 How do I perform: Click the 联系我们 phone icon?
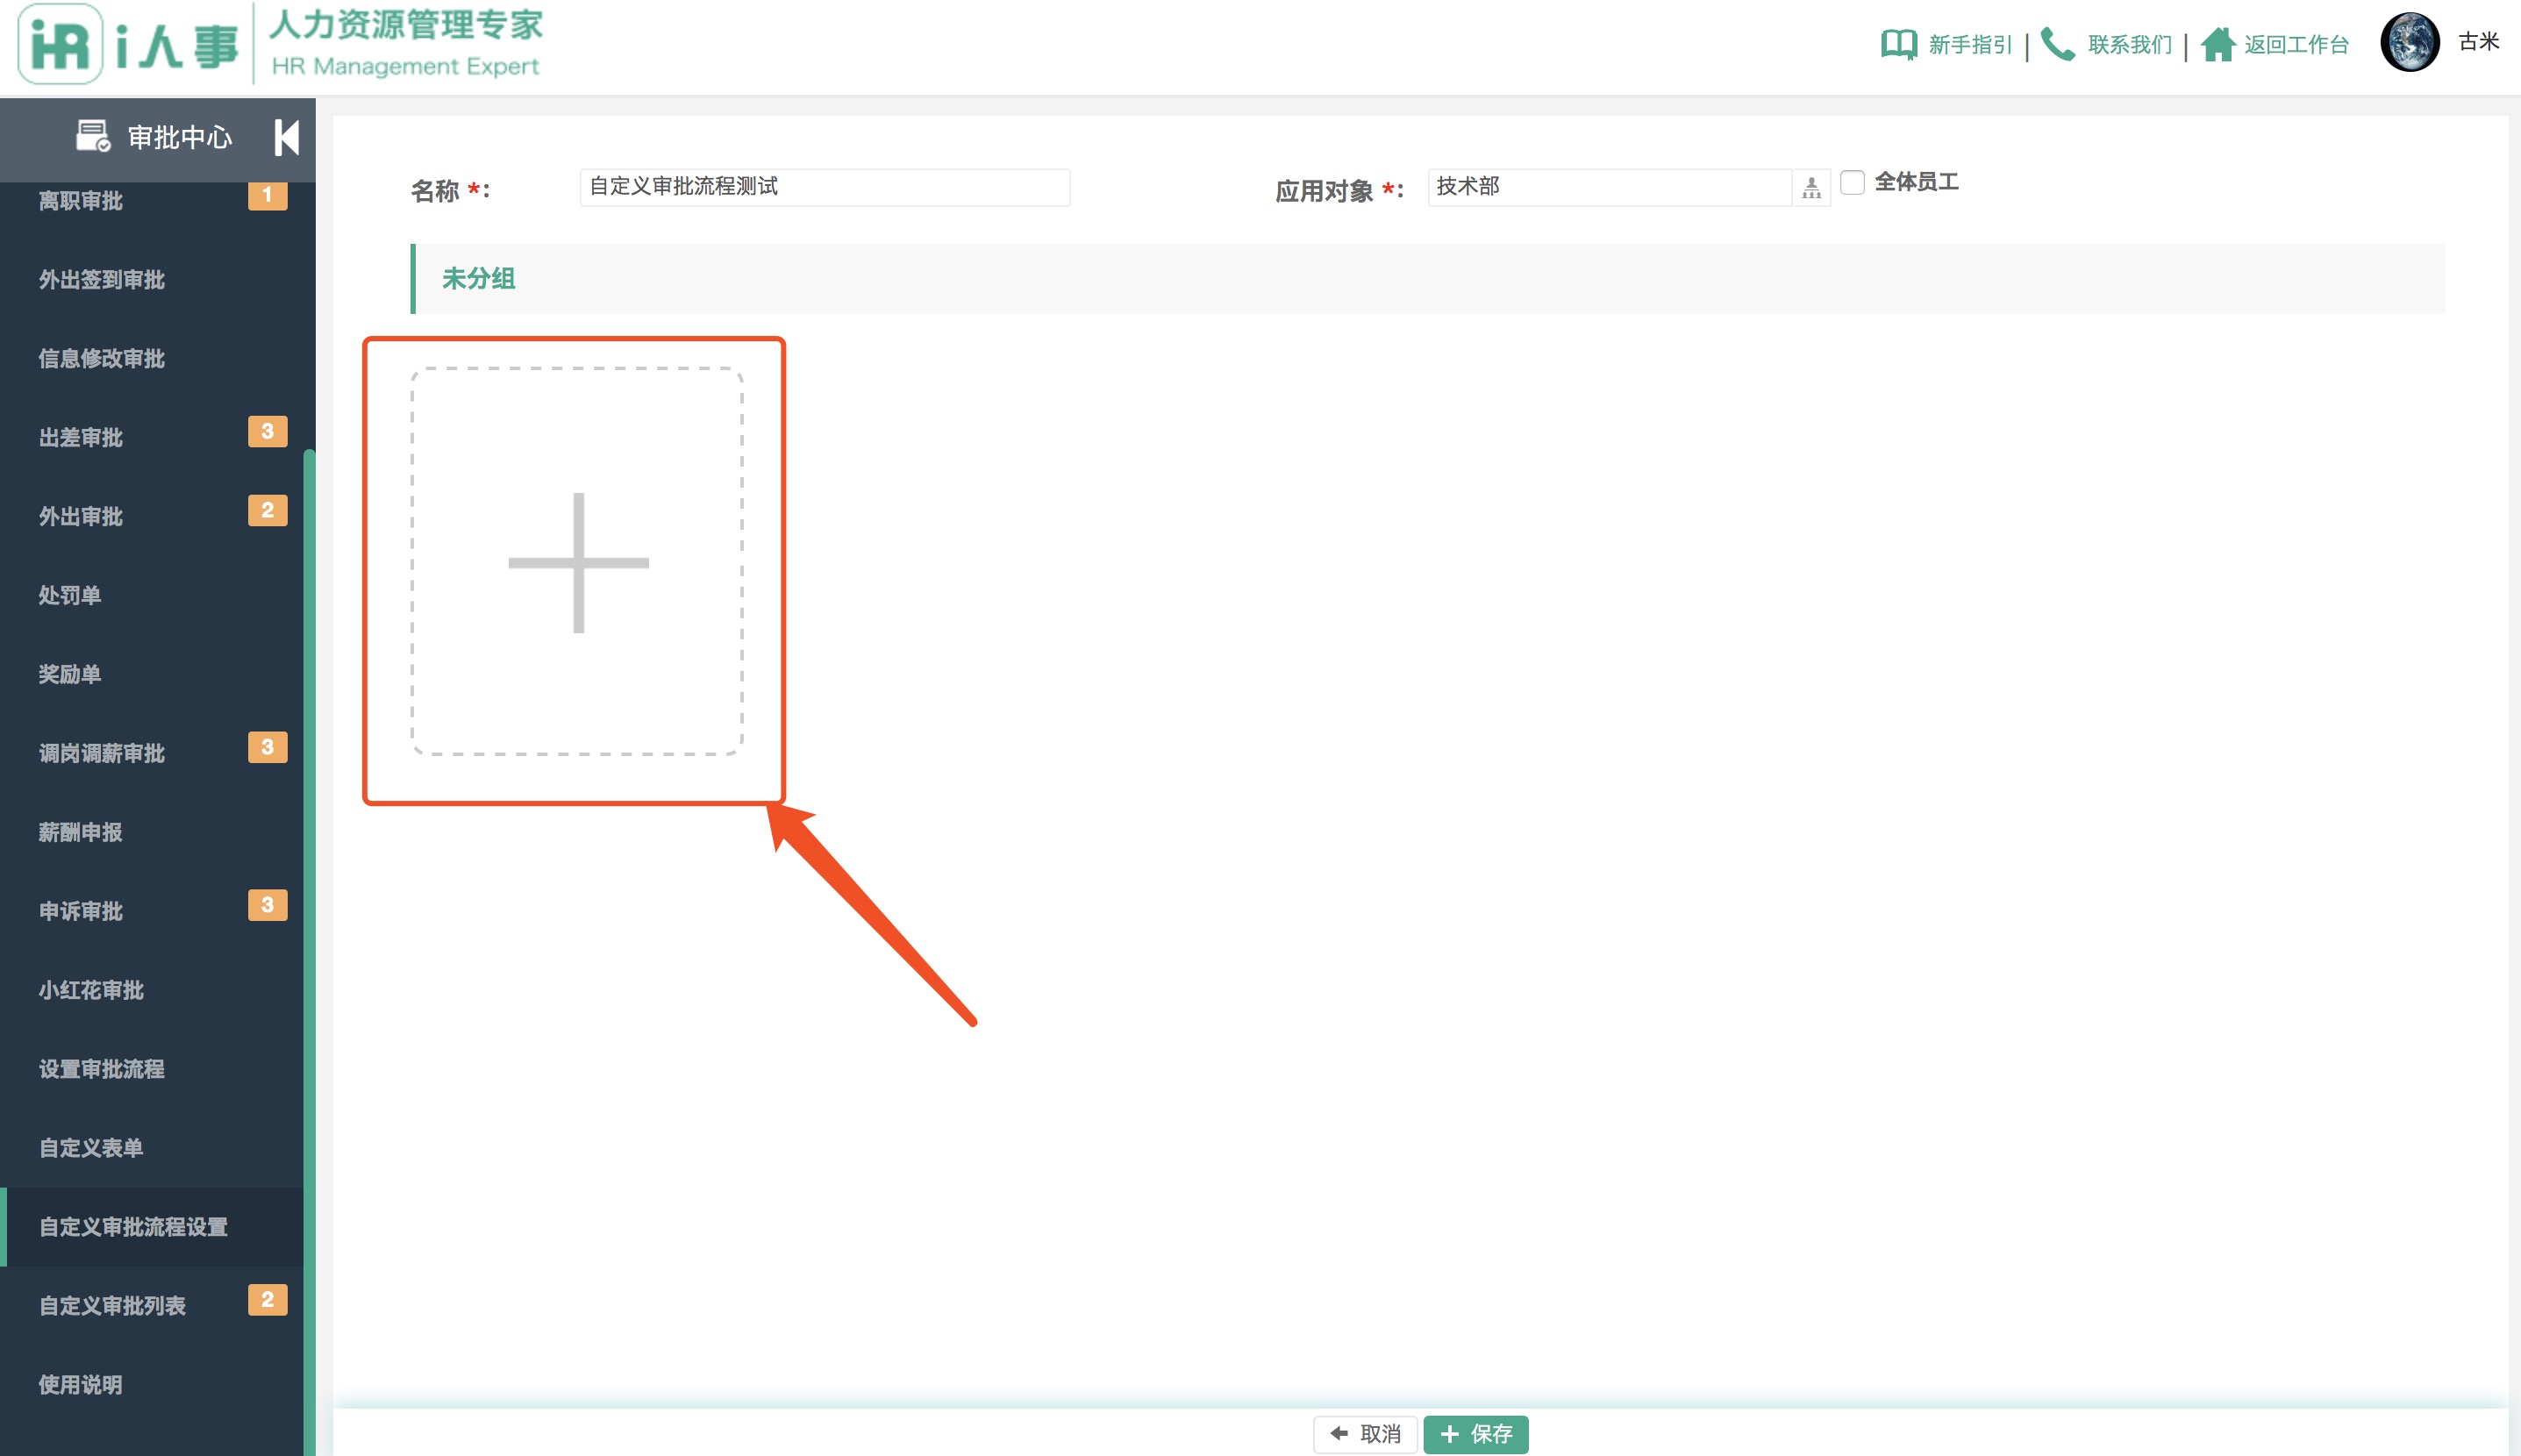tap(2057, 44)
